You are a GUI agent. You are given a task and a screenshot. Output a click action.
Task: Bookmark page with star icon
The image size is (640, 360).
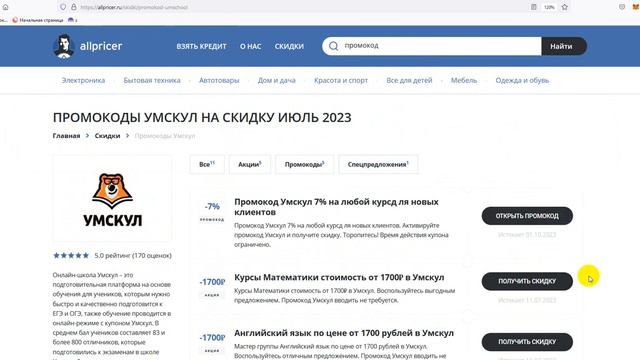pos(564,7)
